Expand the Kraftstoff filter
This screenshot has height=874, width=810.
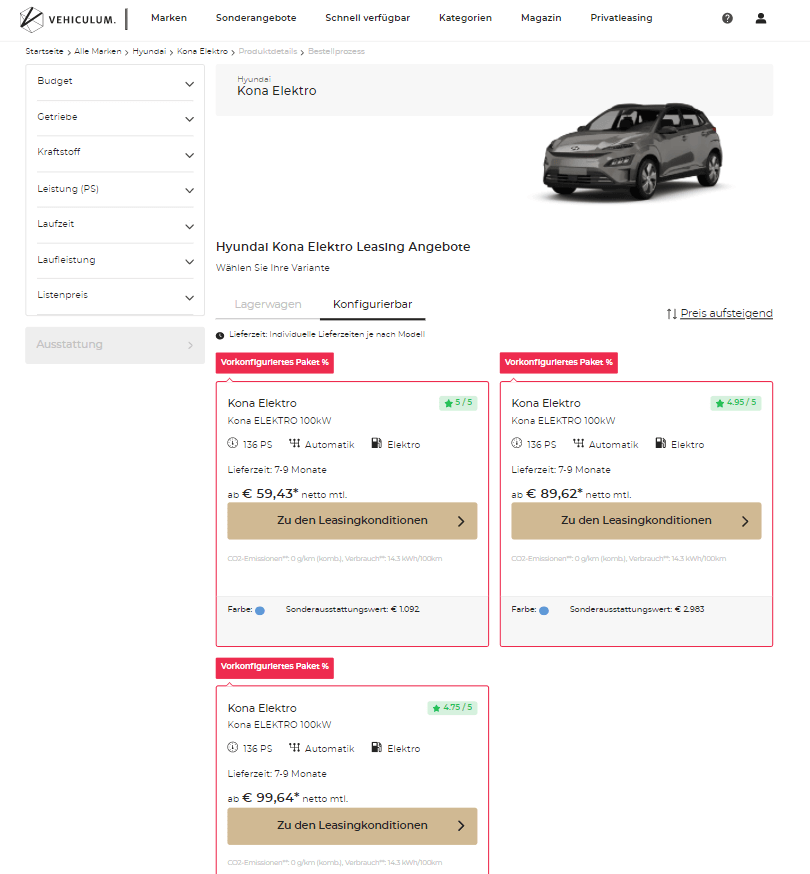[115, 154]
